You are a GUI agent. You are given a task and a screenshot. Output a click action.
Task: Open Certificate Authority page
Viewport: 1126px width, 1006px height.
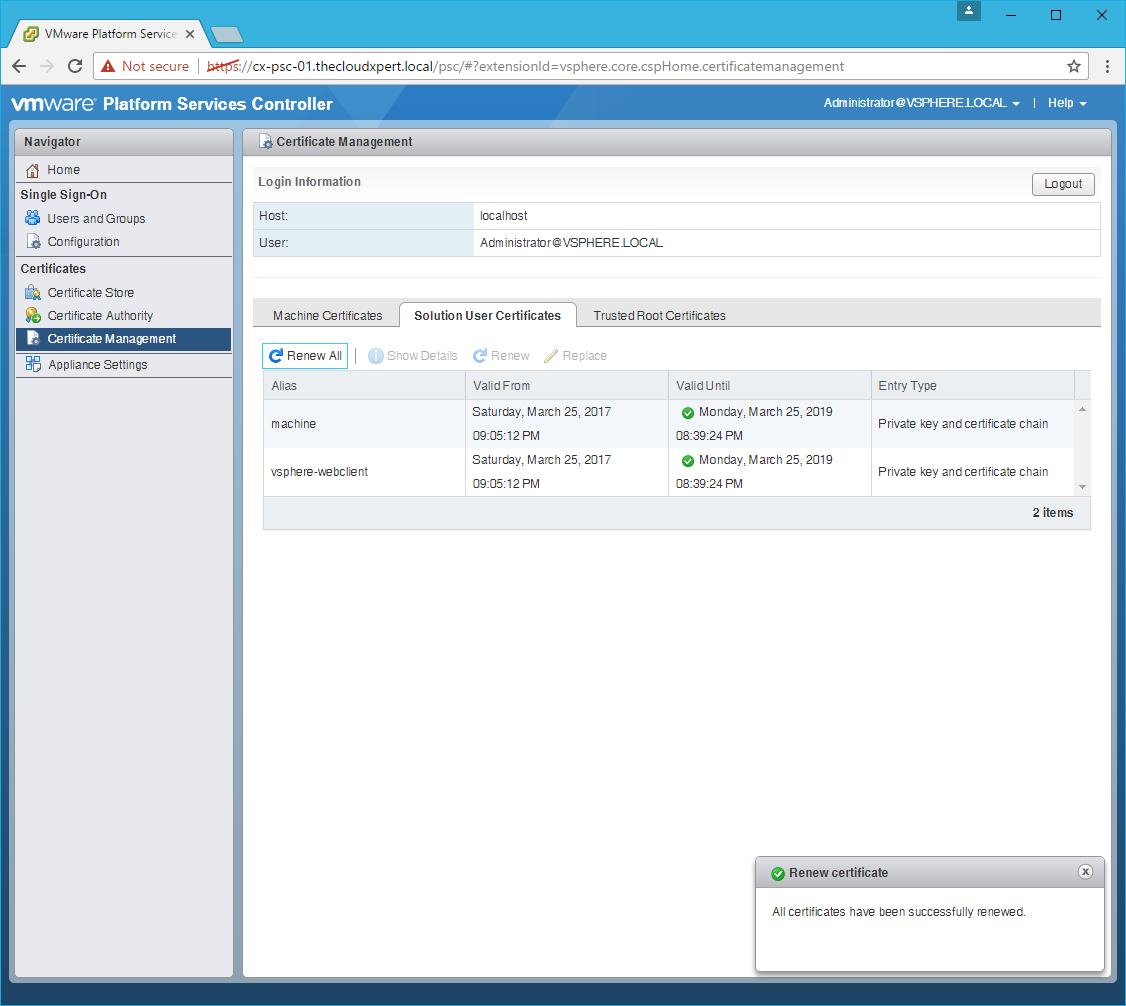tap(100, 316)
